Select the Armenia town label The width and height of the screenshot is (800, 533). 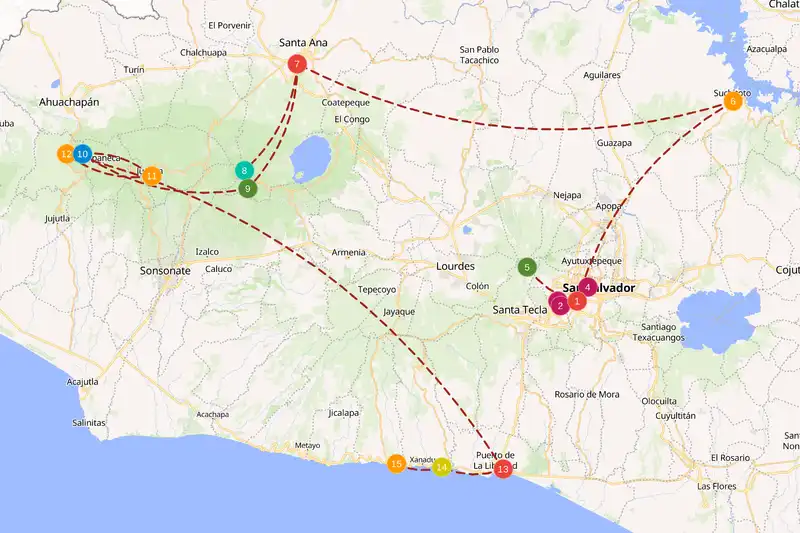(x=348, y=252)
